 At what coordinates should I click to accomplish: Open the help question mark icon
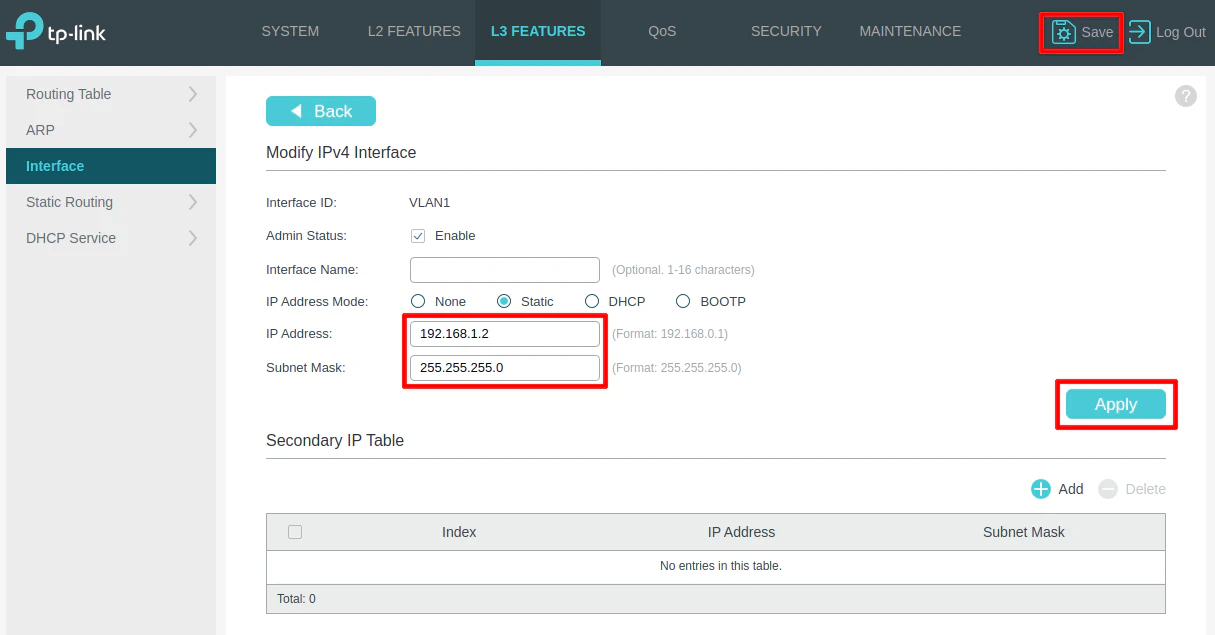pos(1185,96)
